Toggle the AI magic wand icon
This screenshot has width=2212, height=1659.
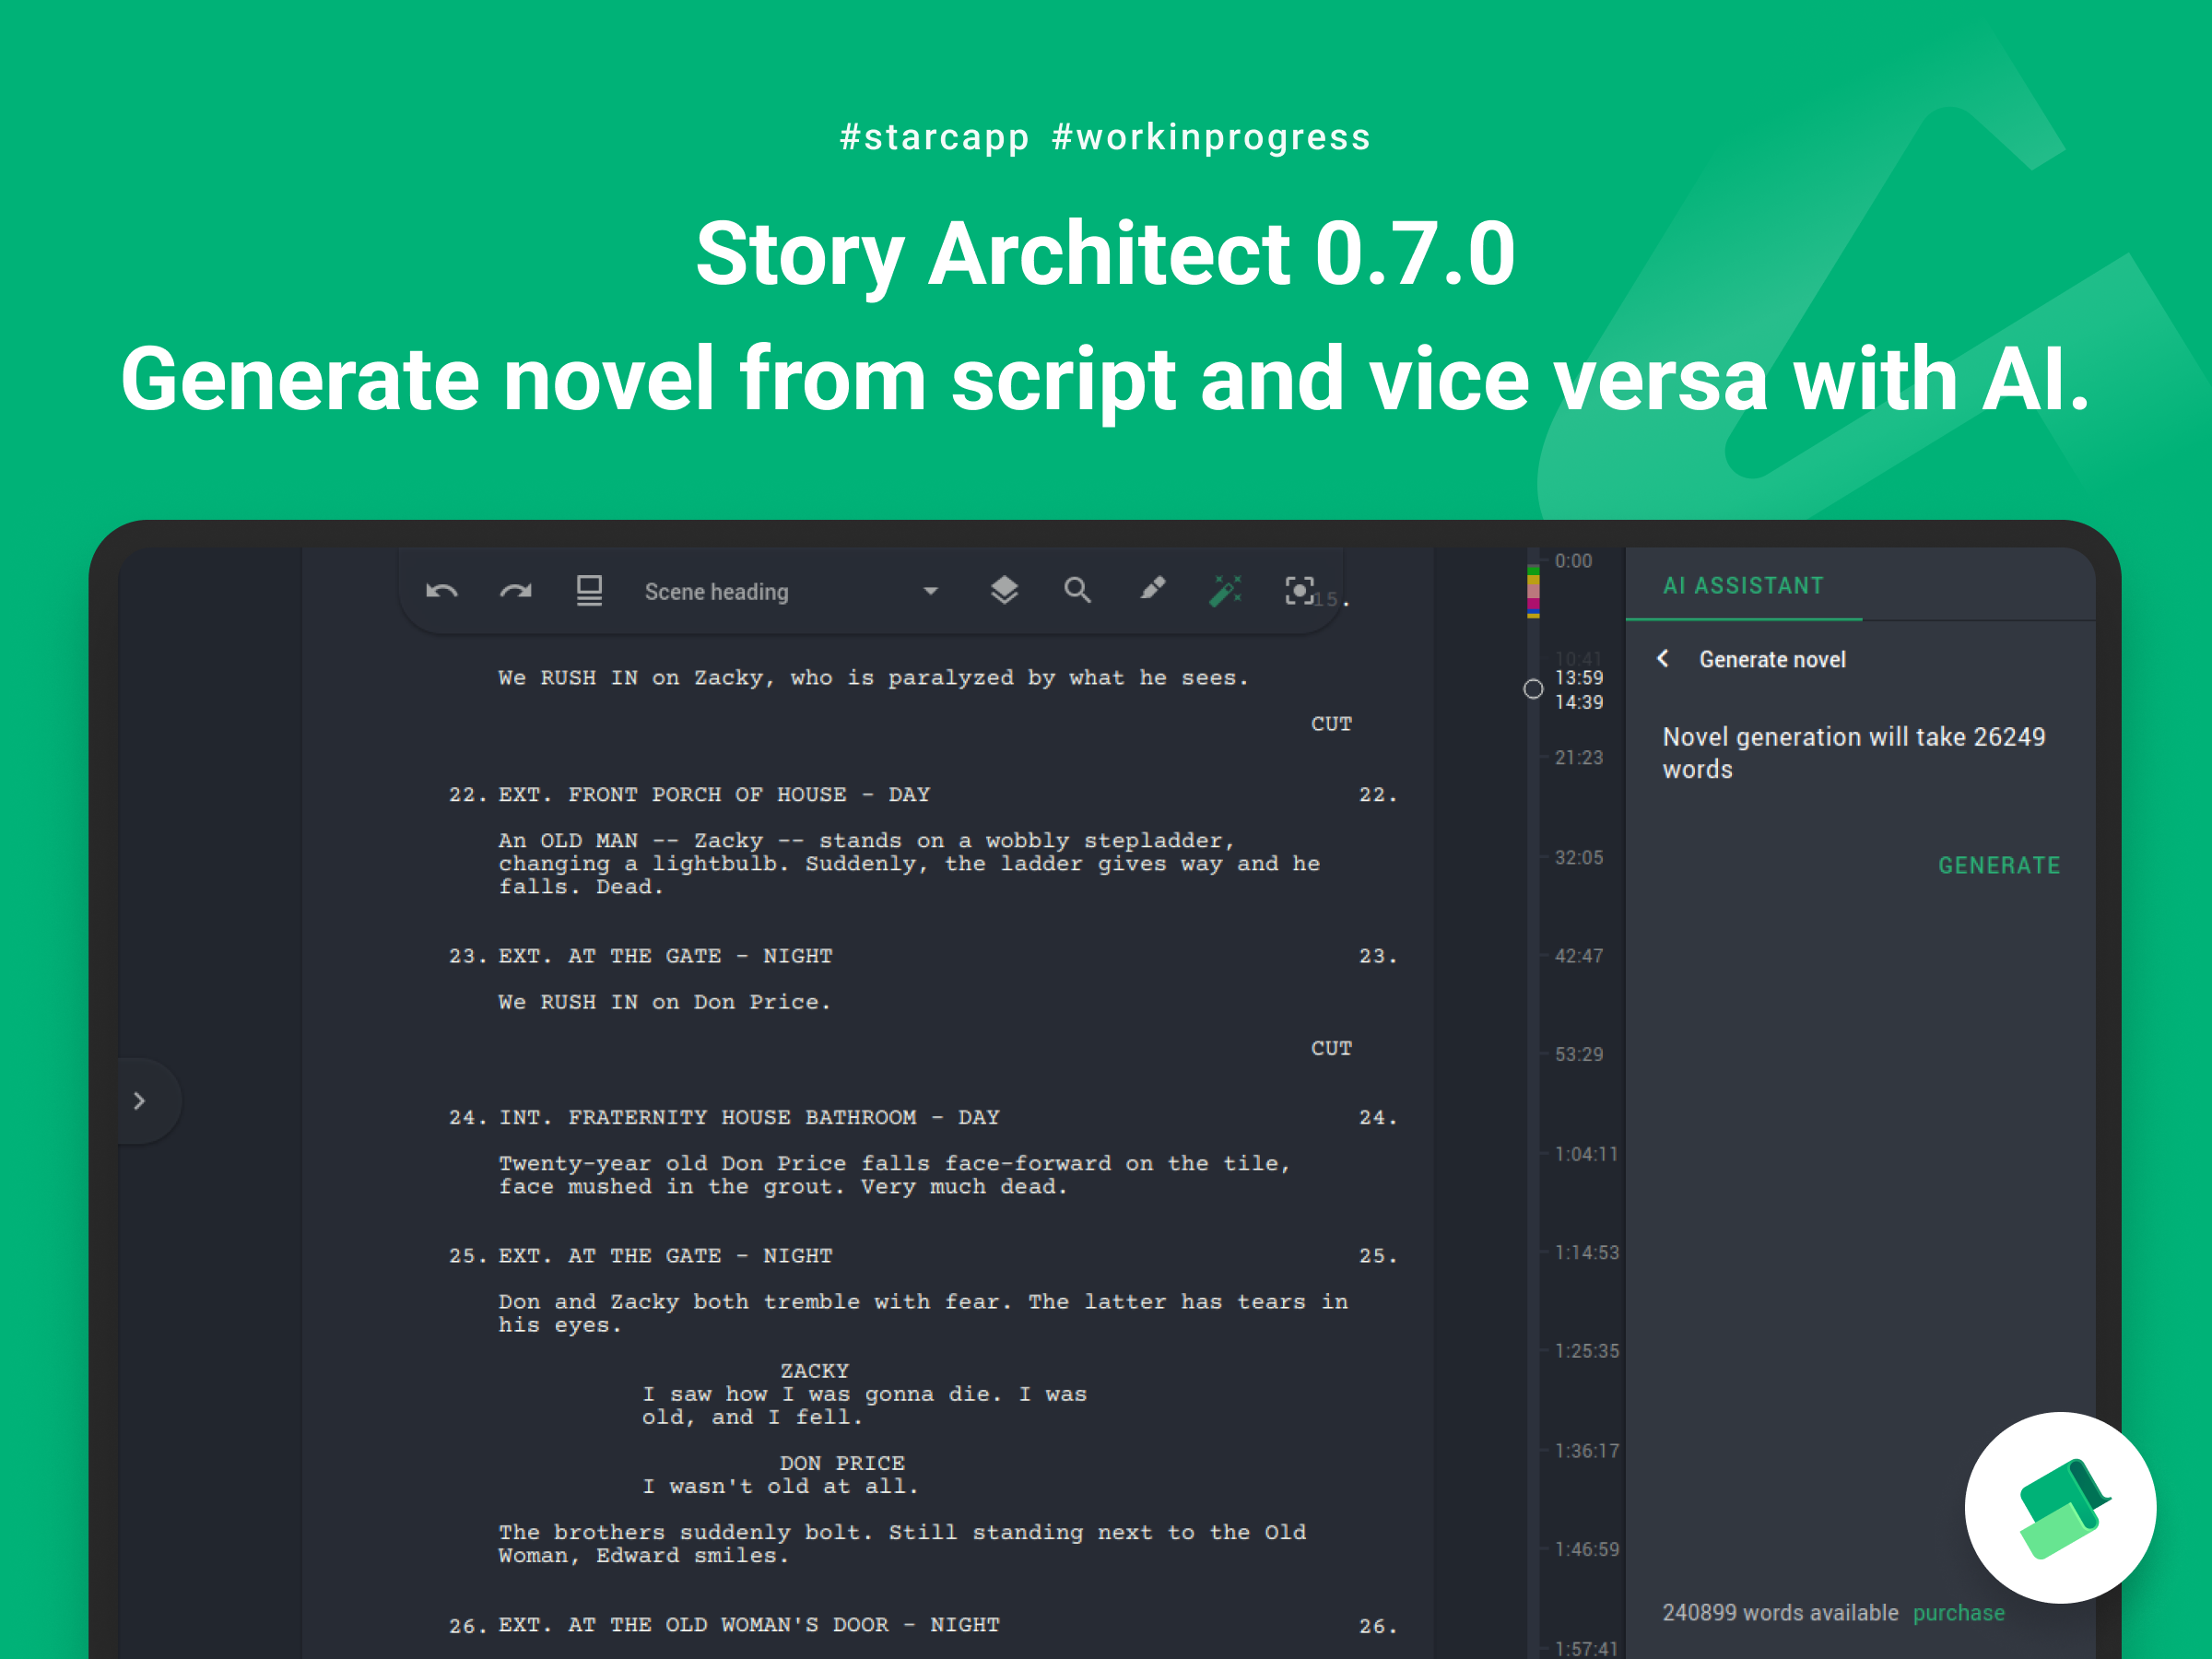[1225, 591]
